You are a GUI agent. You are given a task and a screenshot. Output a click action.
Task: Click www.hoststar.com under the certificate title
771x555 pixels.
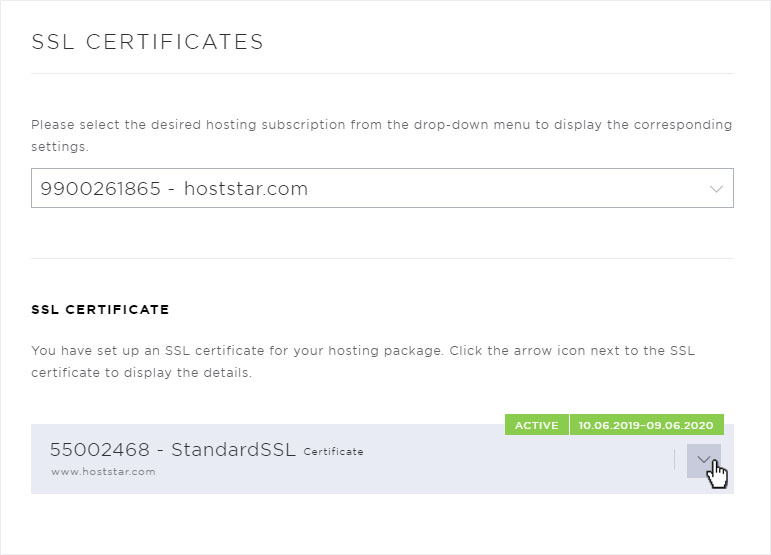click(x=103, y=472)
